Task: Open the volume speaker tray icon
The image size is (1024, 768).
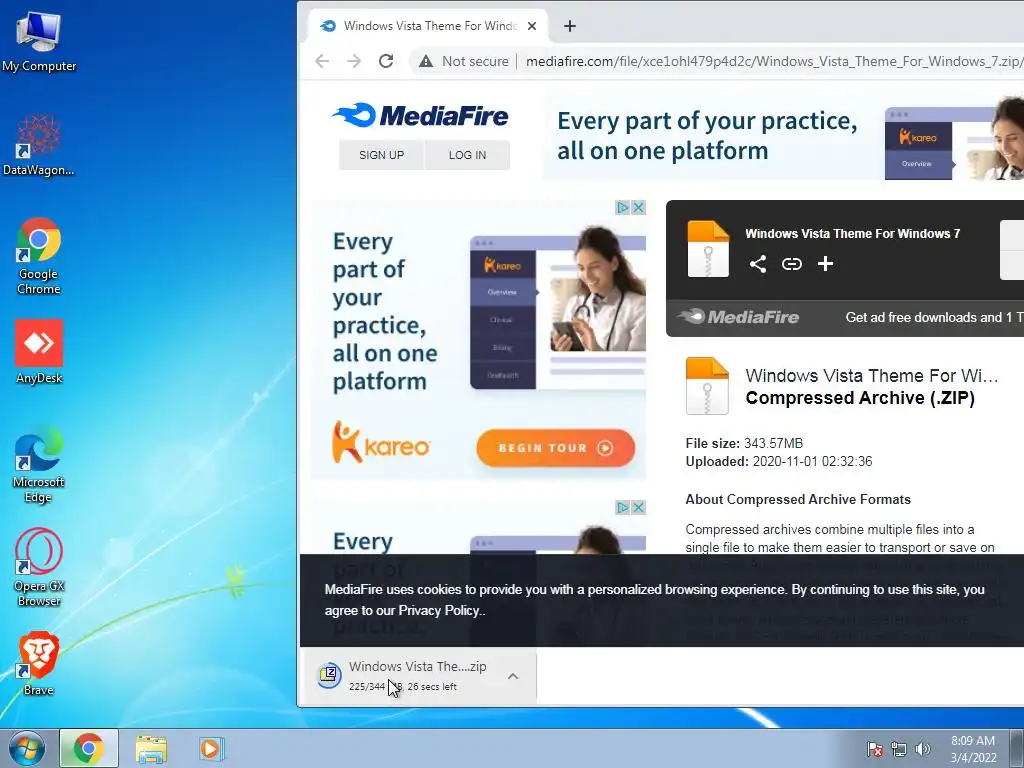Action: (923, 749)
